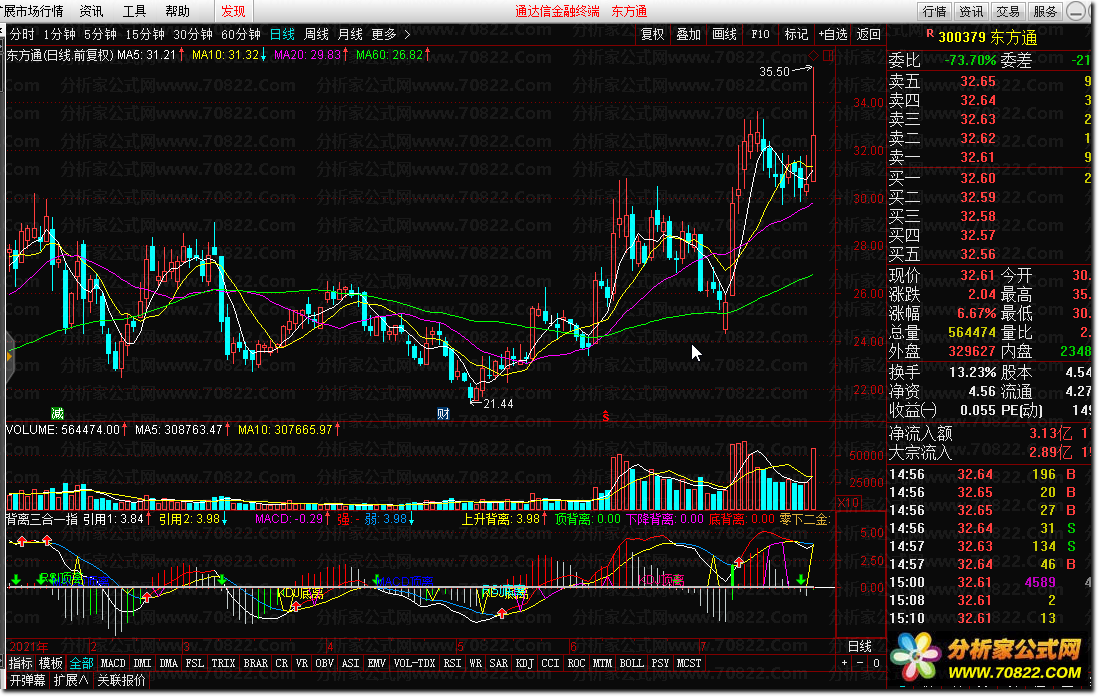The height and width of the screenshot is (697, 1100).
Task: Open the 工具 menu
Action: point(134,11)
